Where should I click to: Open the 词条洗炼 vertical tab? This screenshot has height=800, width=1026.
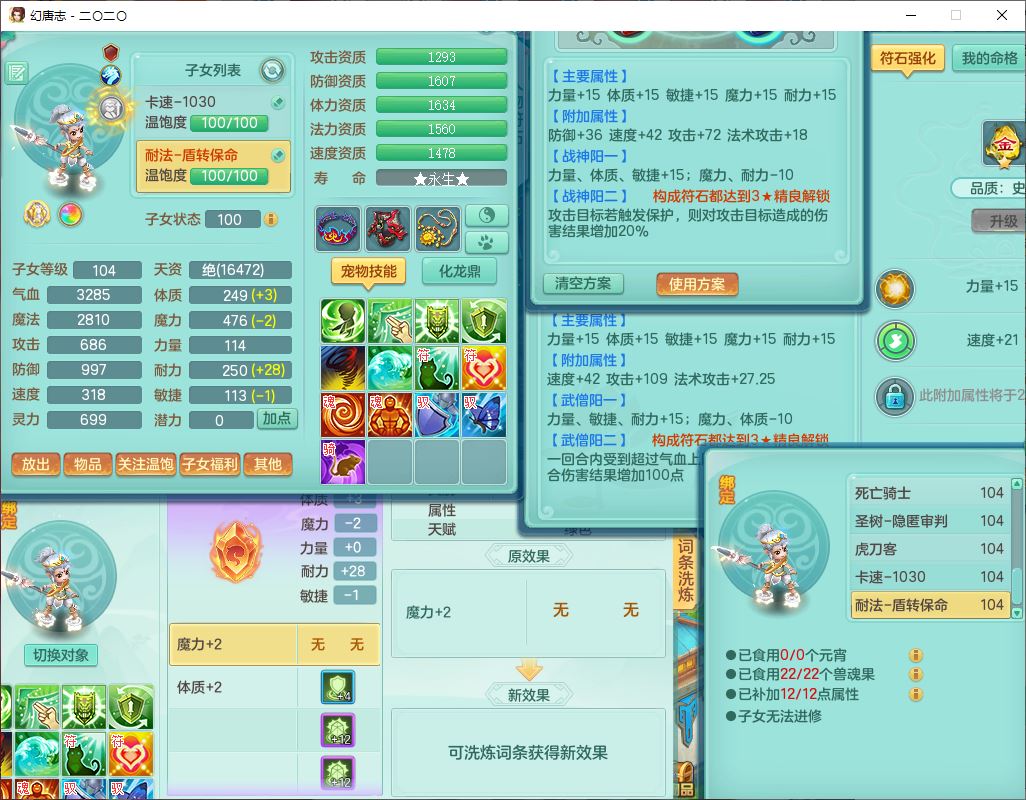[685, 573]
